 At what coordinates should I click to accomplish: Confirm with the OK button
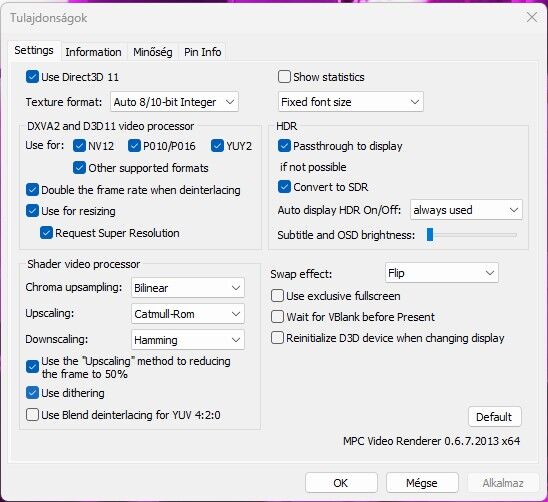[341, 483]
